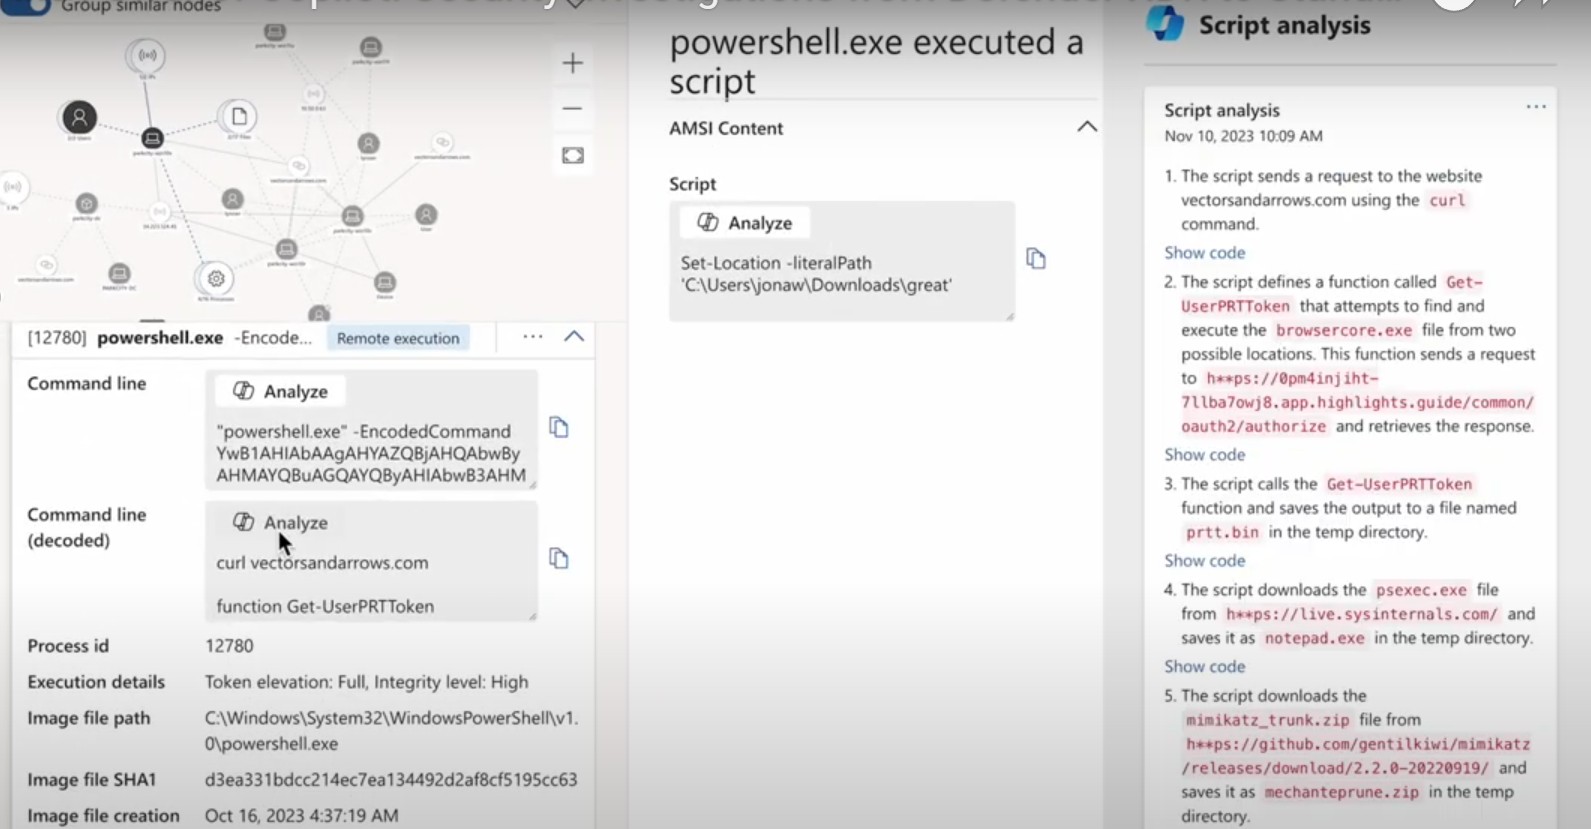The height and width of the screenshot is (829, 1591).
Task: Click the Copilot logo beside Script analysis
Action: 1165,24
